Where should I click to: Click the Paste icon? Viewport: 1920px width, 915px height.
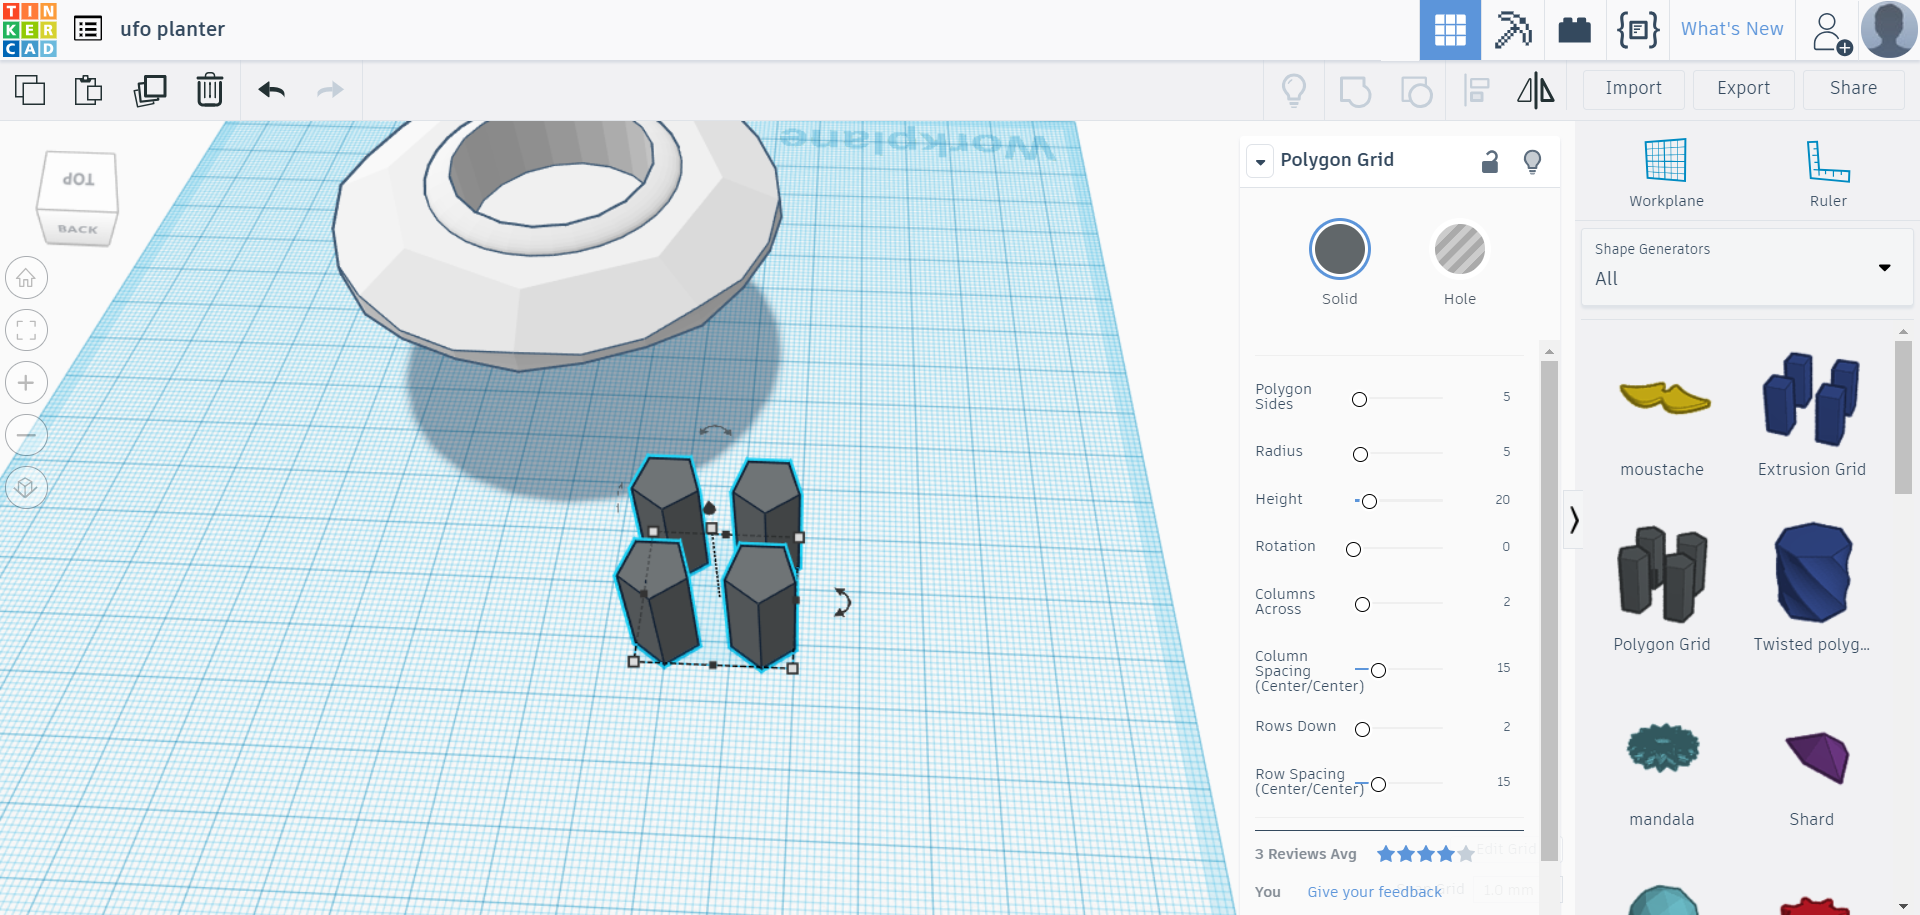point(88,90)
